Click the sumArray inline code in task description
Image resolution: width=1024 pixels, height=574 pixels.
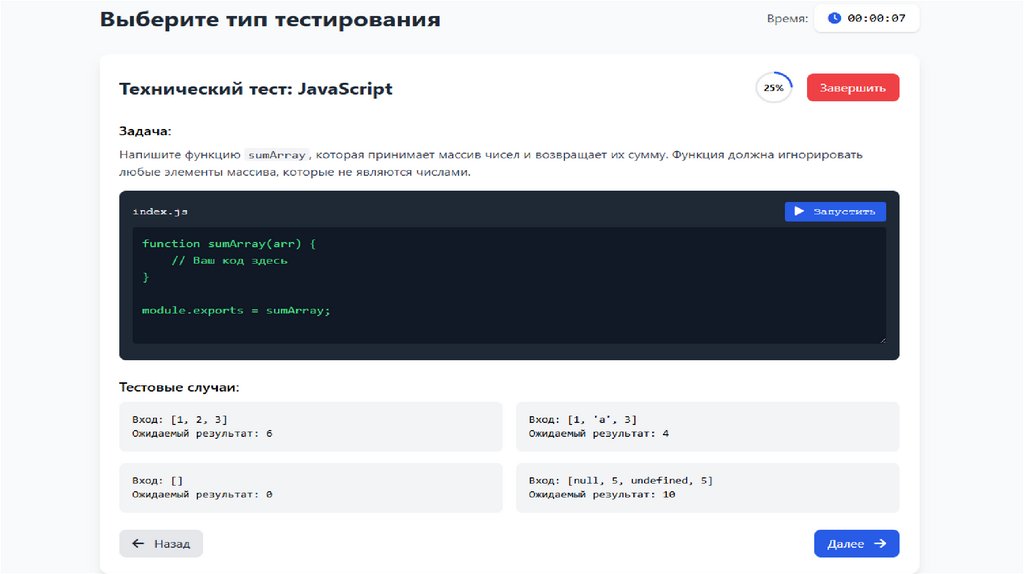pyautogui.click(x=276, y=156)
